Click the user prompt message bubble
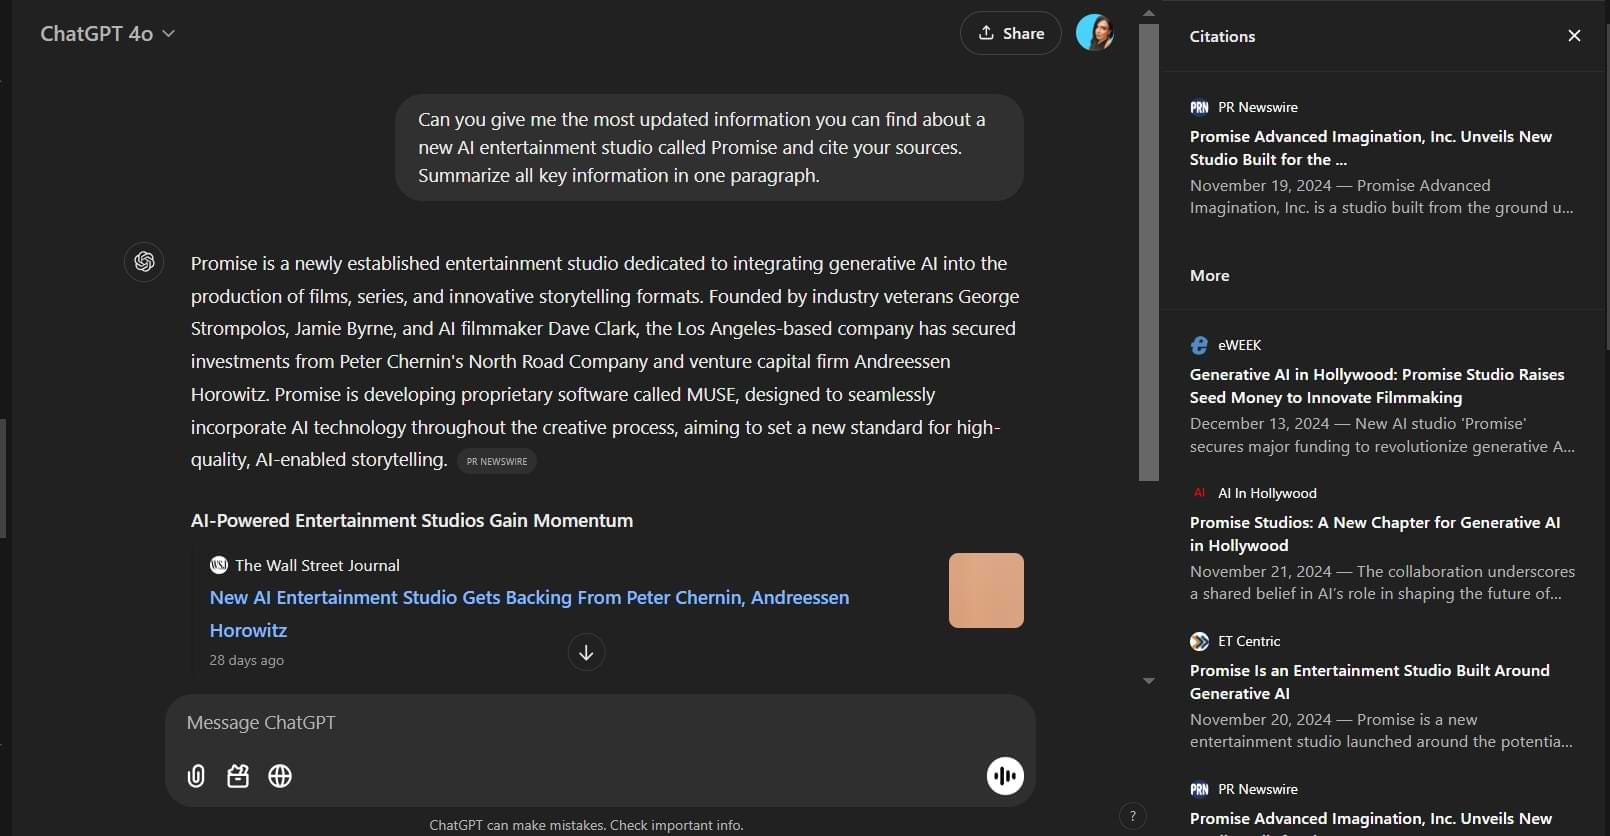1610x836 pixels. pos(709,147)
